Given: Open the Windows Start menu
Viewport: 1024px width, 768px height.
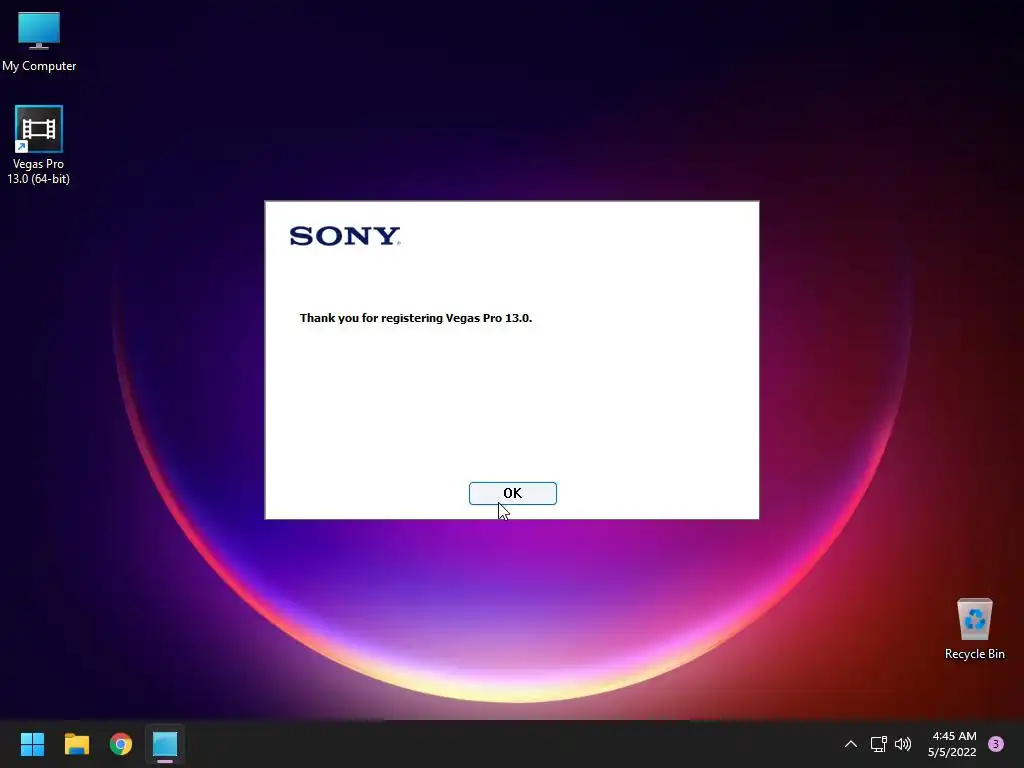Looking at the screenshot, I should click(32, 744).
